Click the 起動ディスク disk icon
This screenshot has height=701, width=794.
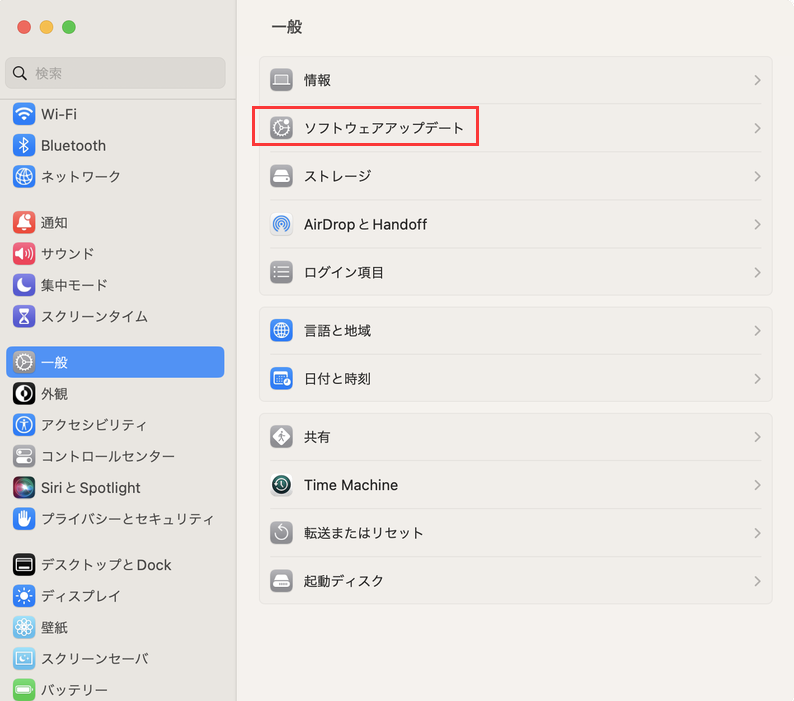pyautogui.click(x=282, y=581)
